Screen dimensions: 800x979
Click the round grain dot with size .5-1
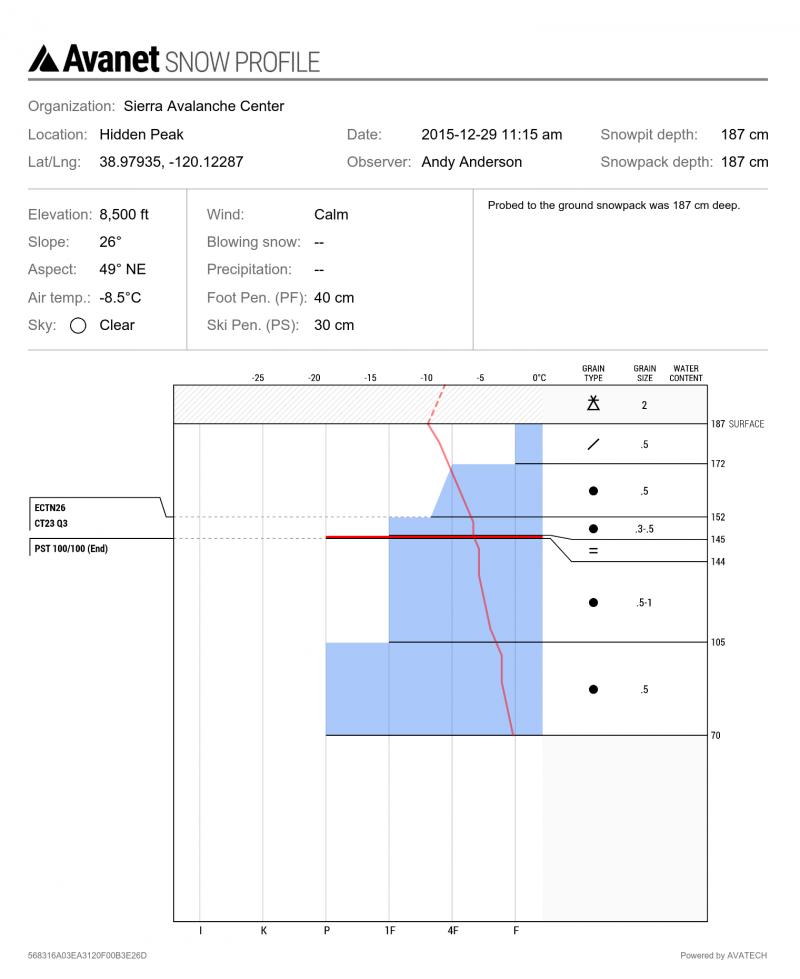[x=593, y=603]
